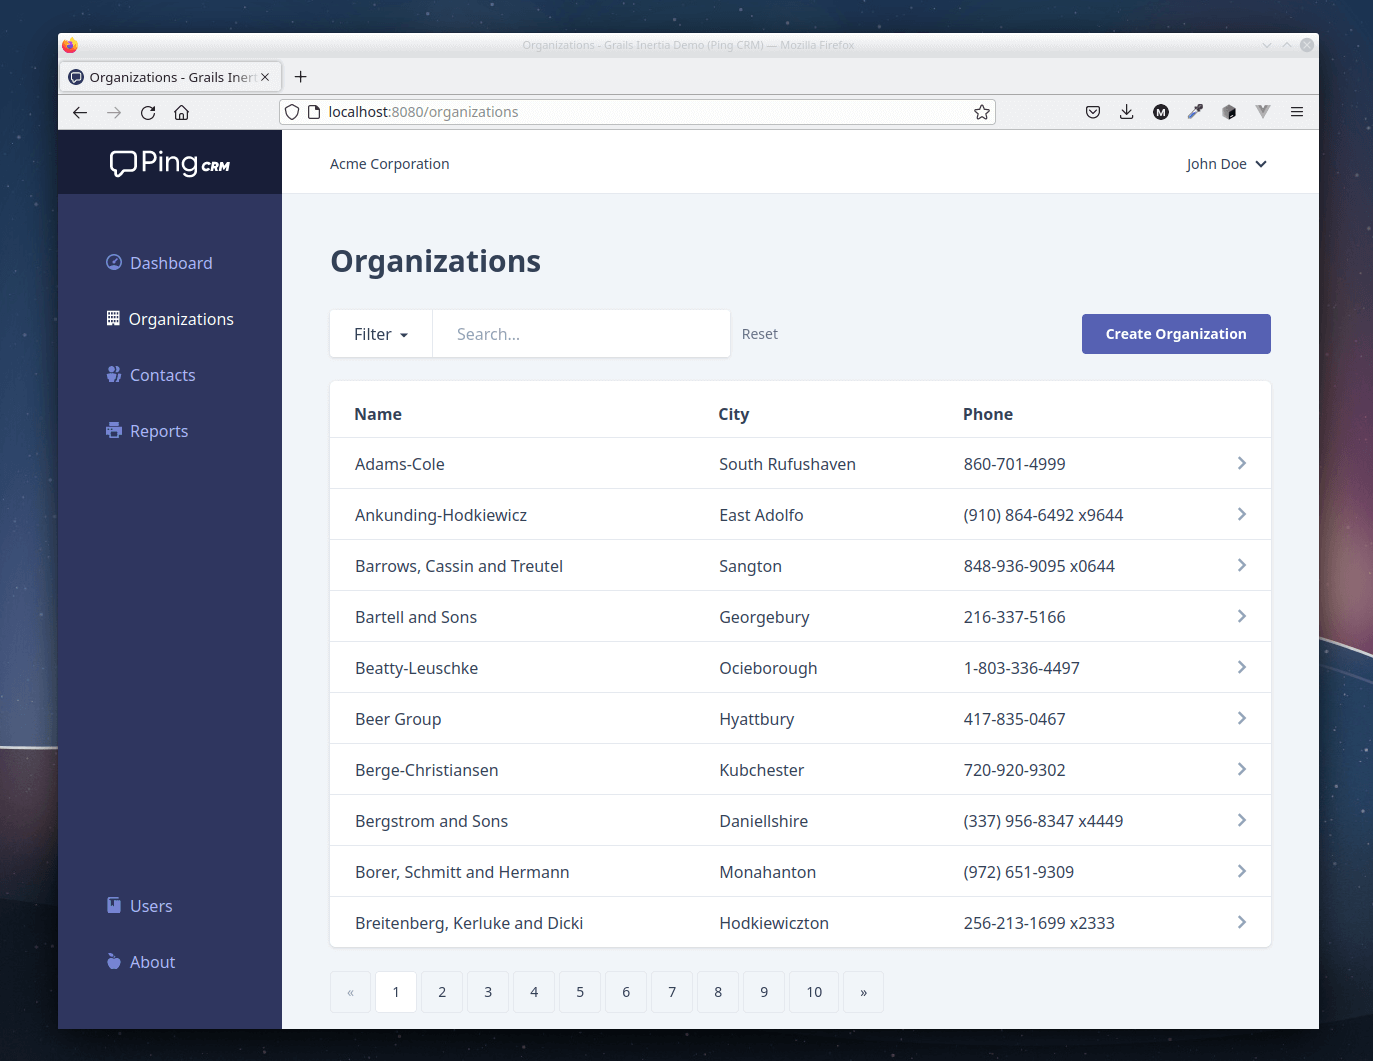Click the eyedropper extension icon
The height and width of the screenshot is (1061, 1373).
tap(1195, 112)
